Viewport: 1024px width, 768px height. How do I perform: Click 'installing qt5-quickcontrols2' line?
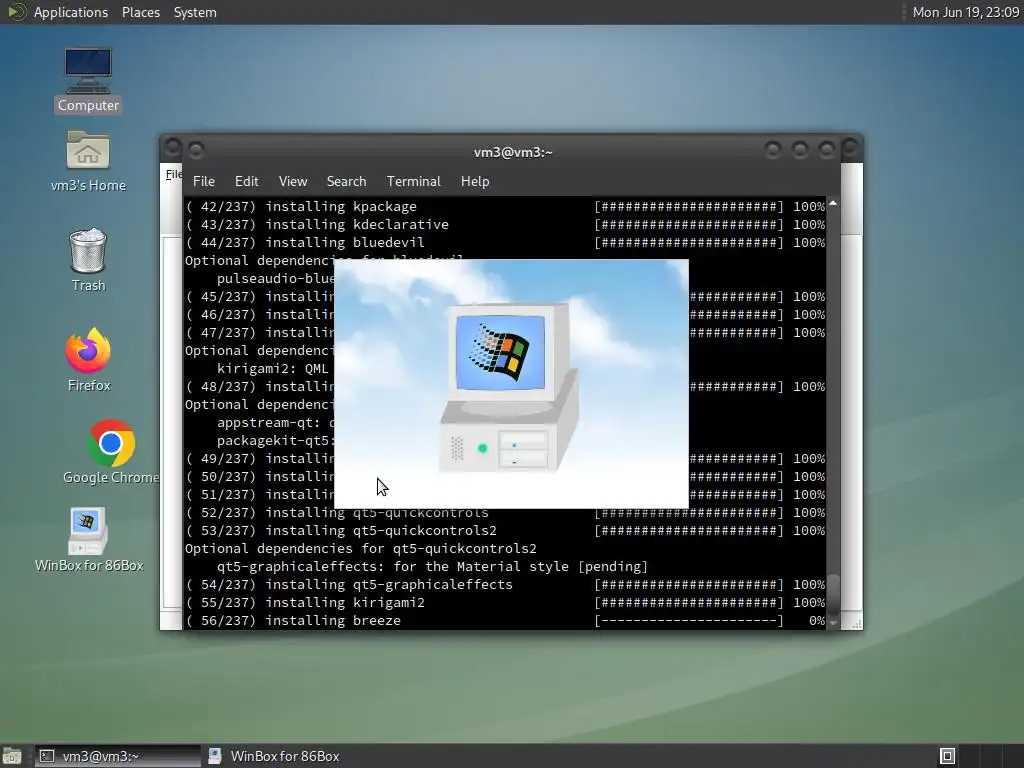505,530
